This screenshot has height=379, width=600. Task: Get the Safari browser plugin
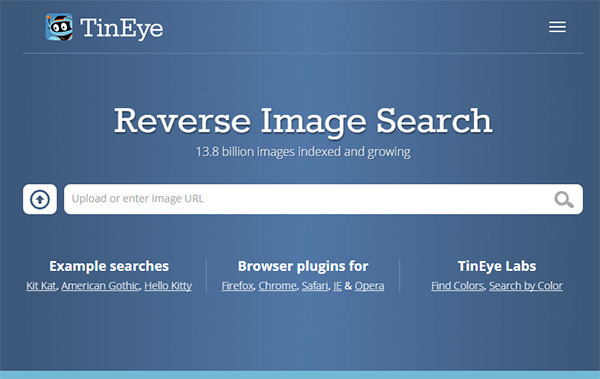(315, 286)
